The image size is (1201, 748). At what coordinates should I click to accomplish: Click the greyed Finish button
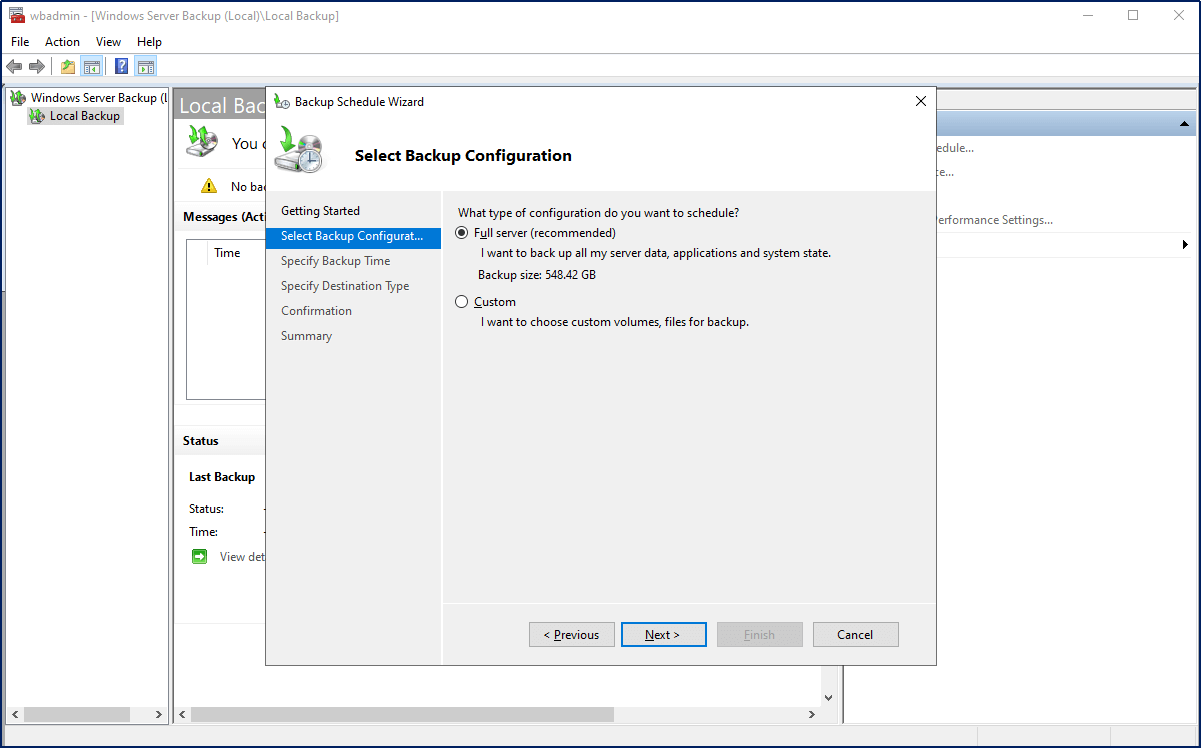coord(759,634)
